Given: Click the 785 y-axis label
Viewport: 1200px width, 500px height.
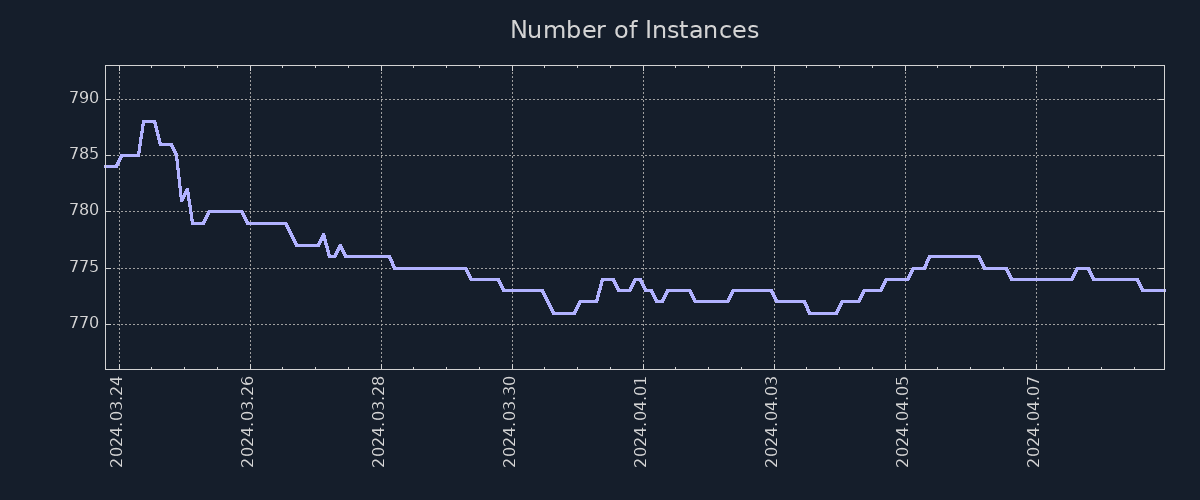Looking at the screenshot, I should pos(83,155).
